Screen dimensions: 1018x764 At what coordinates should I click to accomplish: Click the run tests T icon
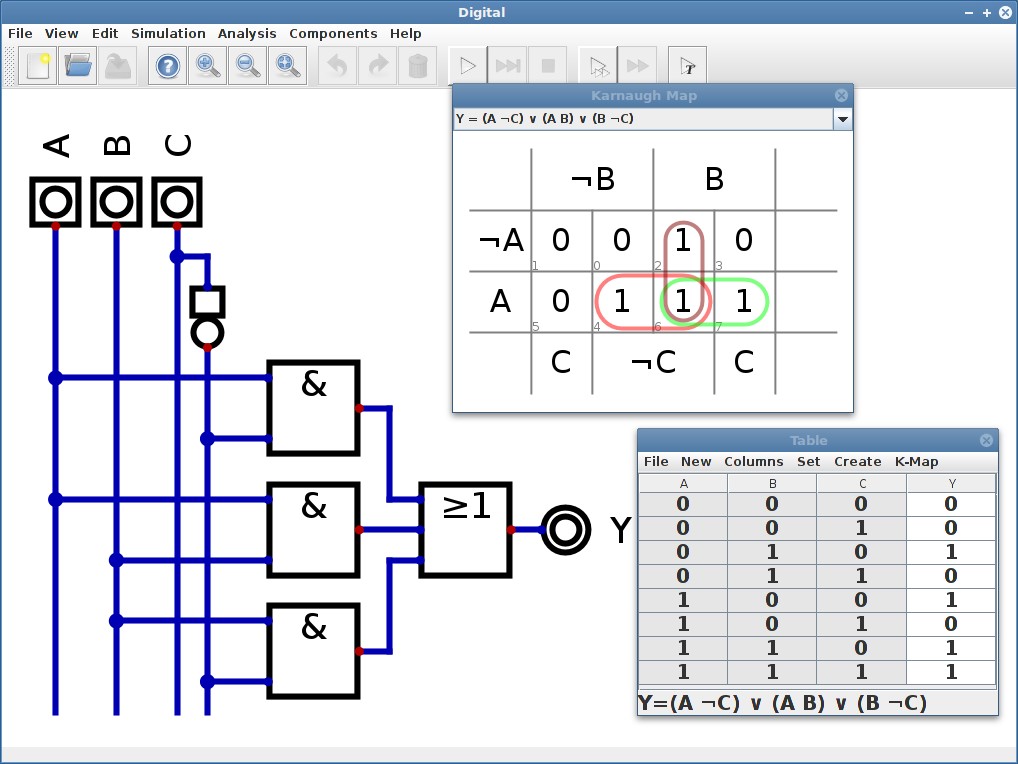(688, 66)
